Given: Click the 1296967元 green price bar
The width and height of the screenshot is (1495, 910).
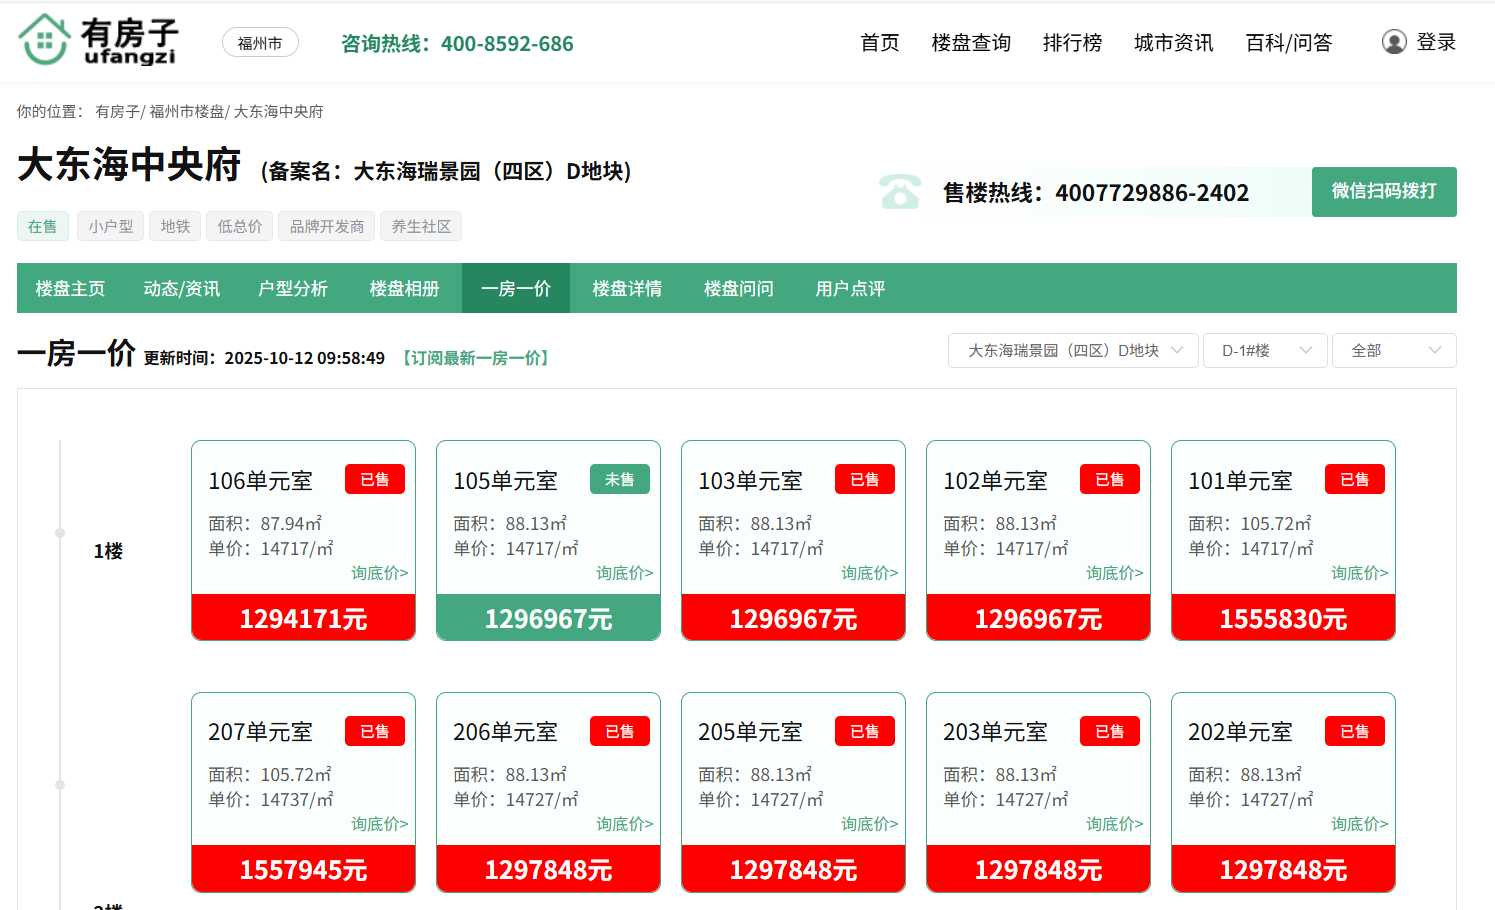Looking at the screenshot, I should (x=548, y=618).
